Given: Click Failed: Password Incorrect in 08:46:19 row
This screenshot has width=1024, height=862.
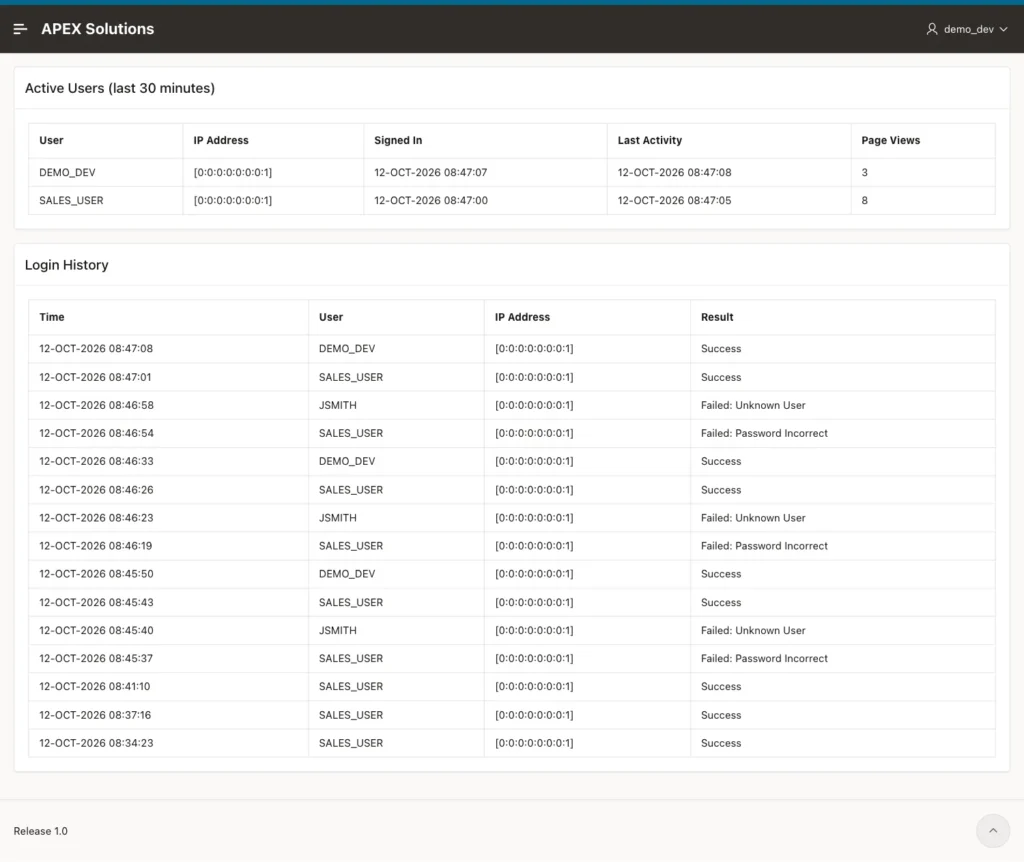Looking at the screenshot, I should [764, 546].
